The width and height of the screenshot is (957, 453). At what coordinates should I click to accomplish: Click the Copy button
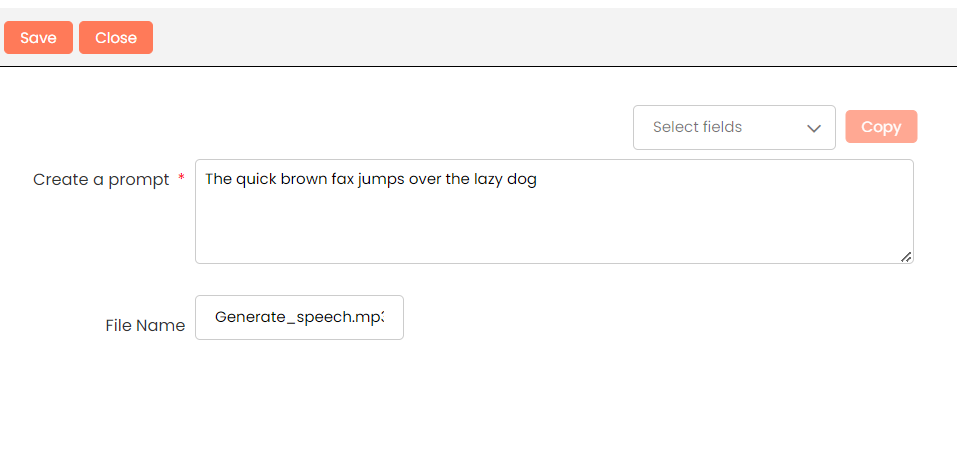point(880,127)
